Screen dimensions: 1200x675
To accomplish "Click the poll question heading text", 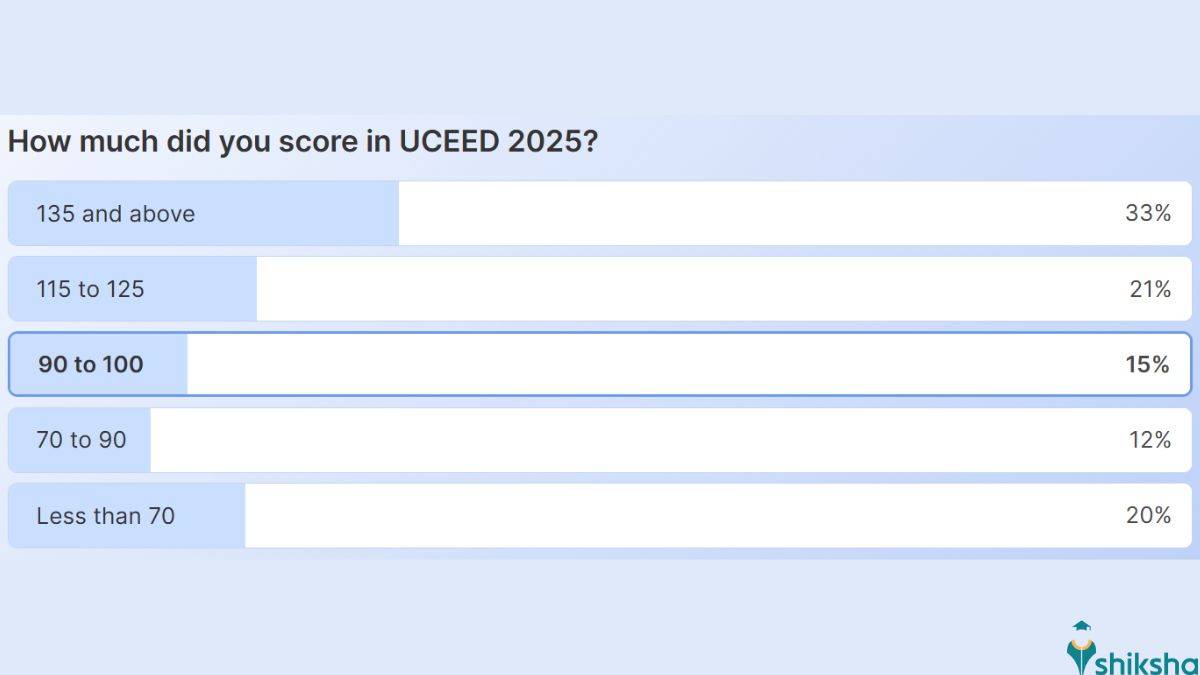I will click(x=300, y=141).
